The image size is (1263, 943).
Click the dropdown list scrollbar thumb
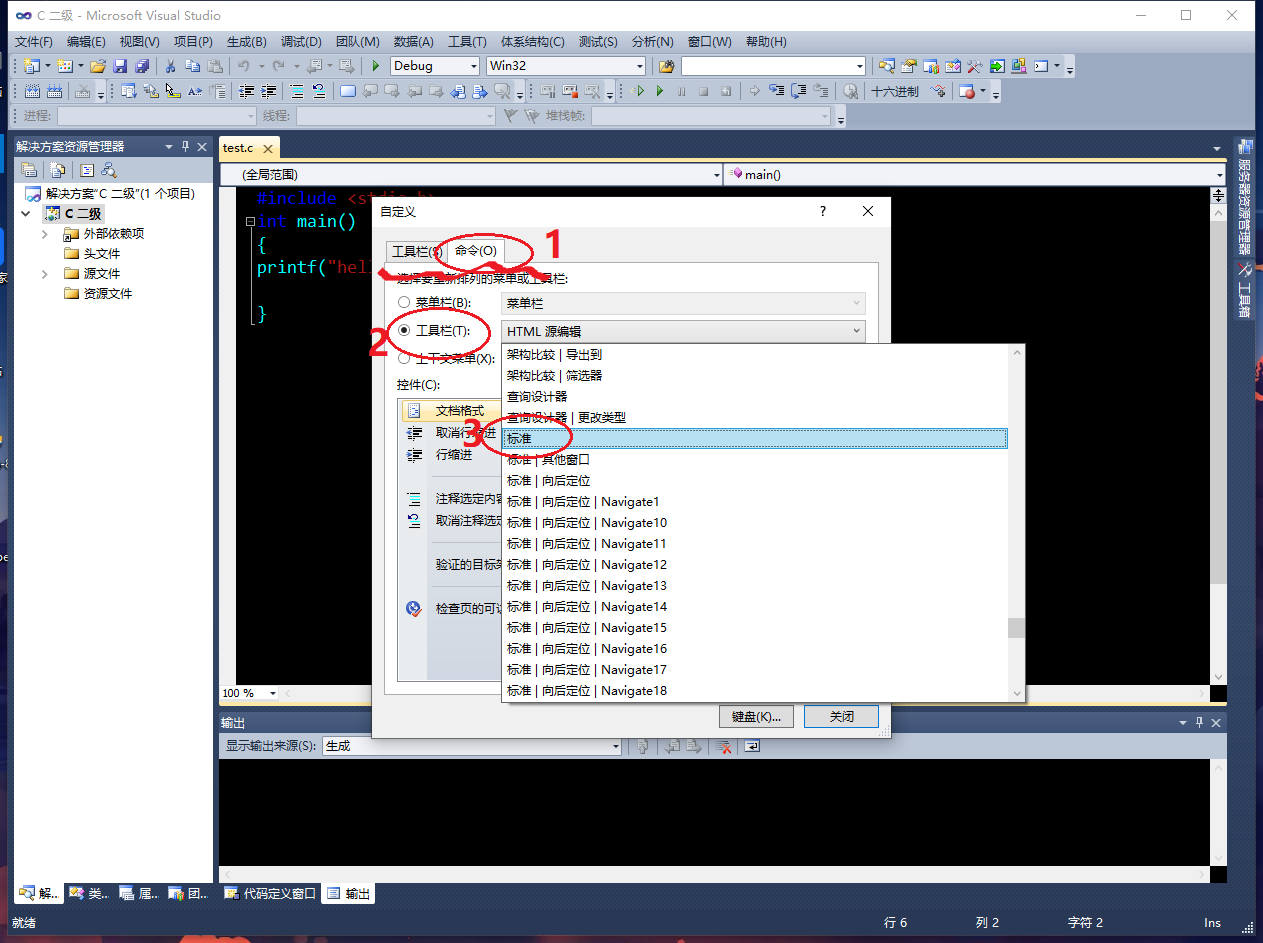pyautogui.click(x=1016, y=628)
